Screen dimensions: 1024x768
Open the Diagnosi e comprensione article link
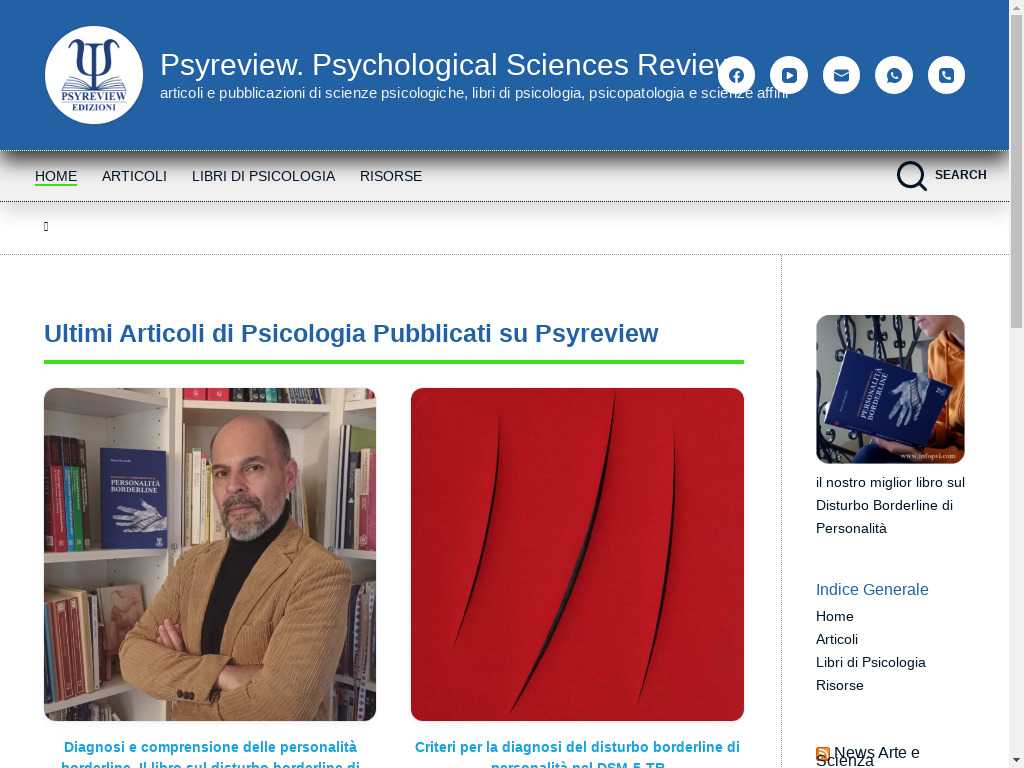pos(210,748)
